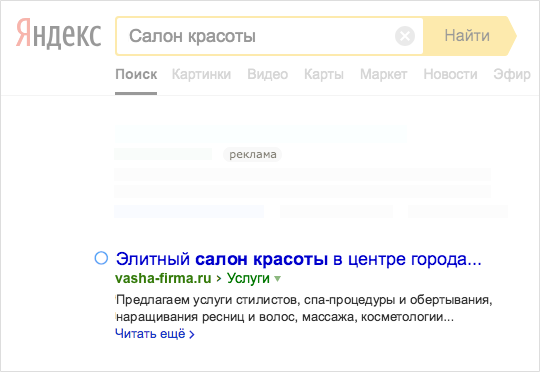Open the Элитный салон красоты result title
The width and height of the screenshot is (540, 372).
[x=299, y=259]
